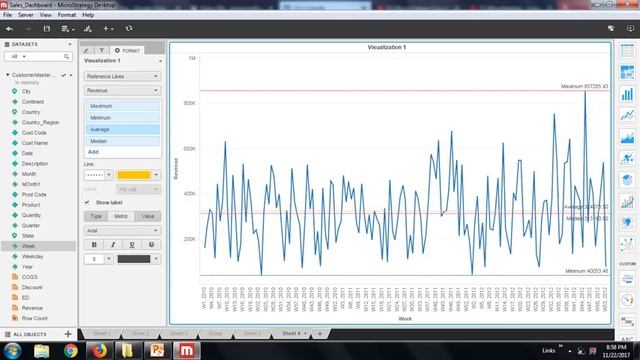
Task: Select the Minimum reference line entry
Action: (x=123, y=118)
